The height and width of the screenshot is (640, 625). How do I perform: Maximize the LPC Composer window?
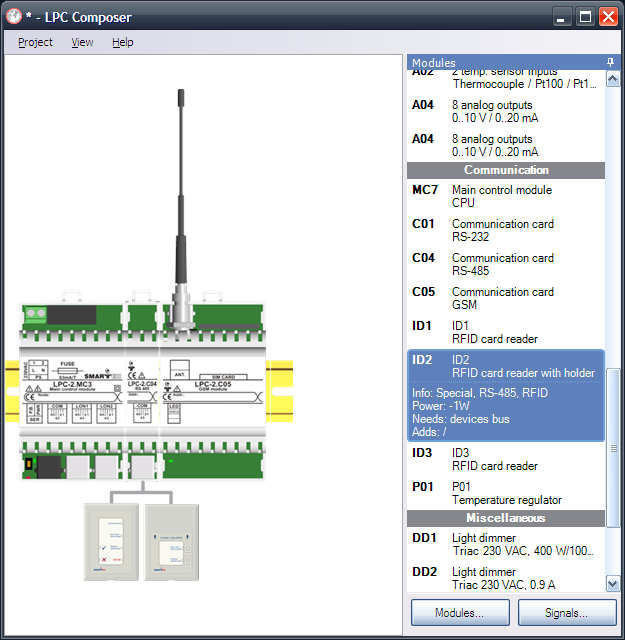(x=585, y=17)
